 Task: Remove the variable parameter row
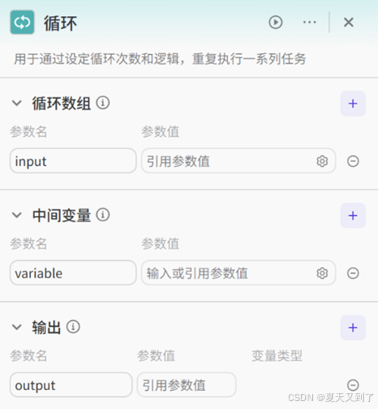coord(353,273)
